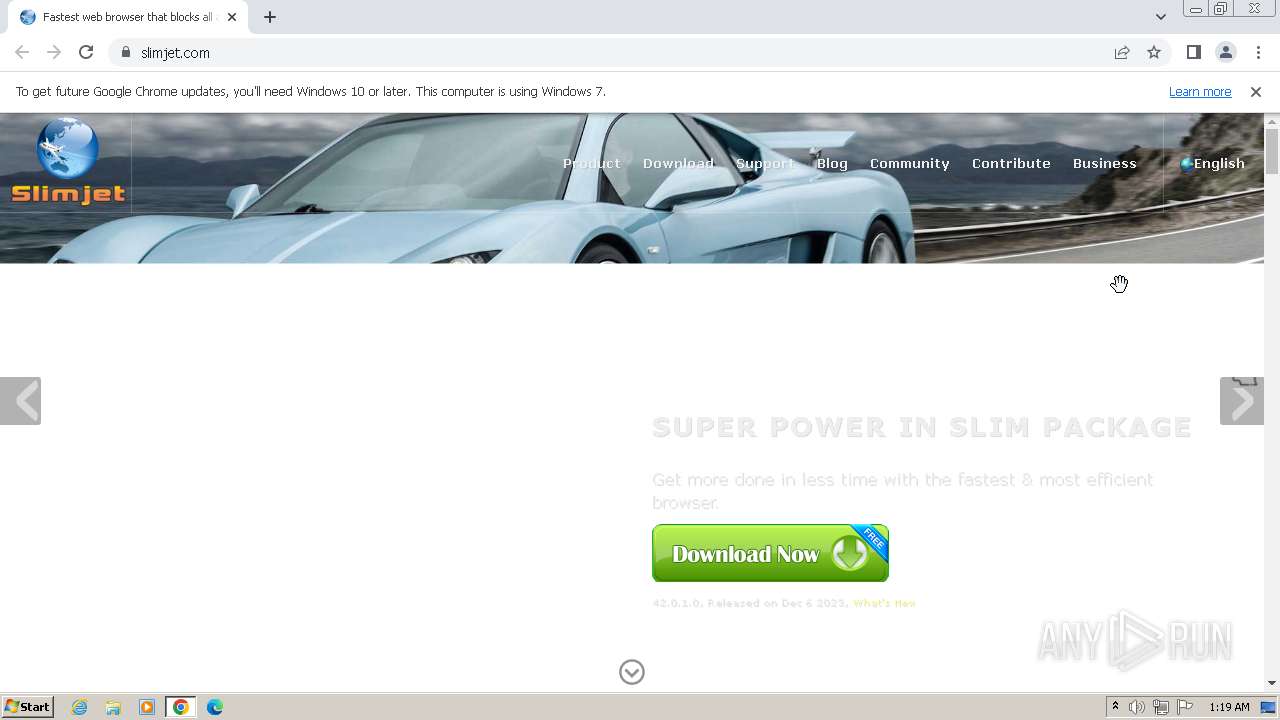The width and height of the screenshot is (1280, 720).
Task: Open Chrome three-dot menu
Action: pos(1258,52)
